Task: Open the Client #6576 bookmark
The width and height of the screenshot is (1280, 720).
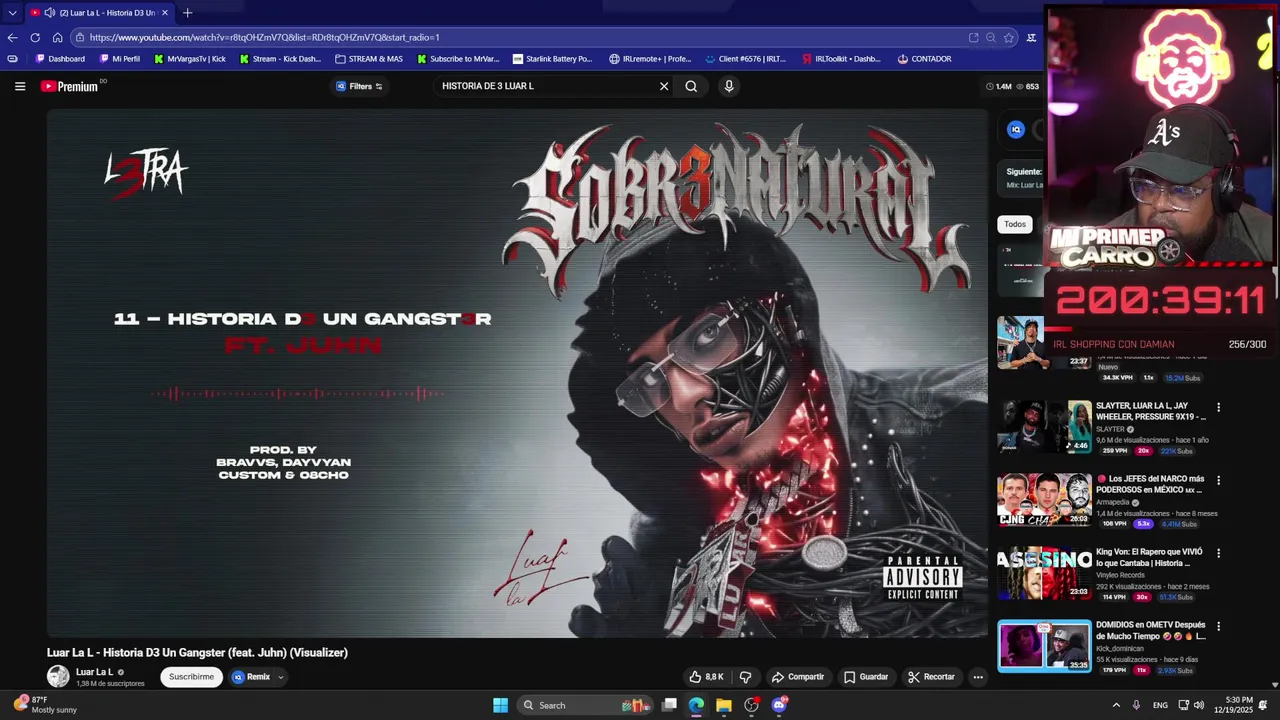Action: 746,59
